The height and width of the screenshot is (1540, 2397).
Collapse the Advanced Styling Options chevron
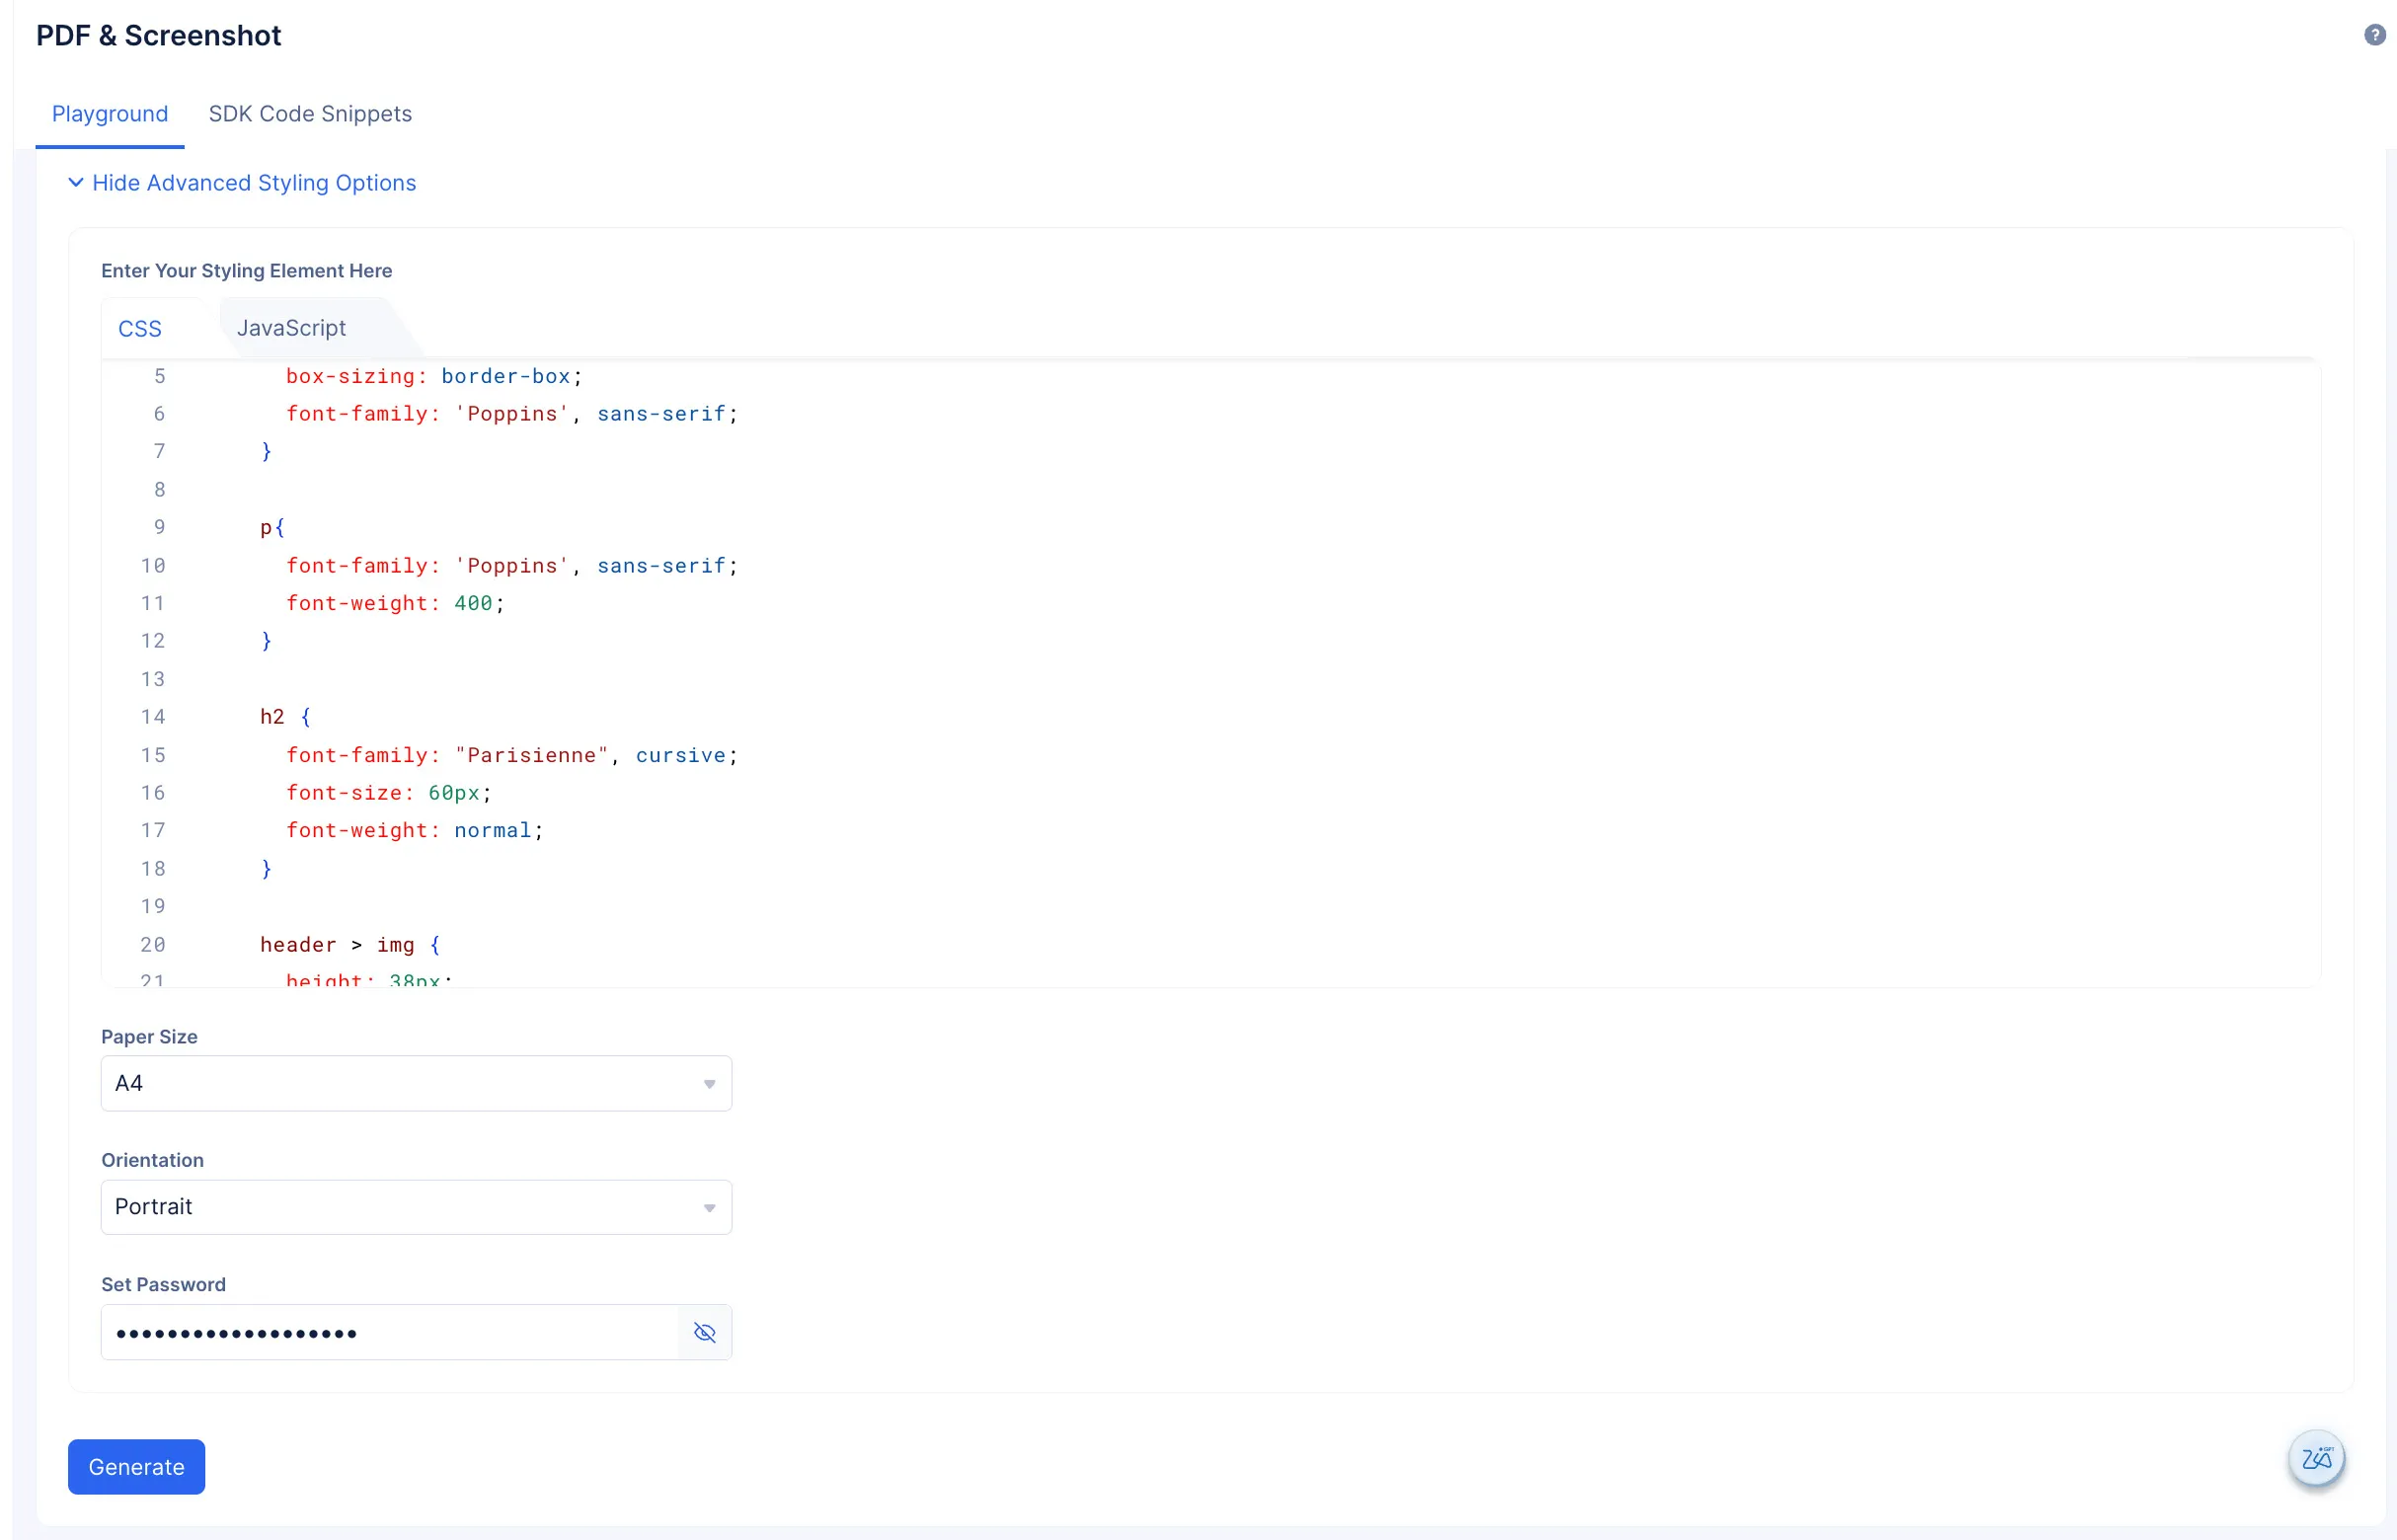coord(76,182)
